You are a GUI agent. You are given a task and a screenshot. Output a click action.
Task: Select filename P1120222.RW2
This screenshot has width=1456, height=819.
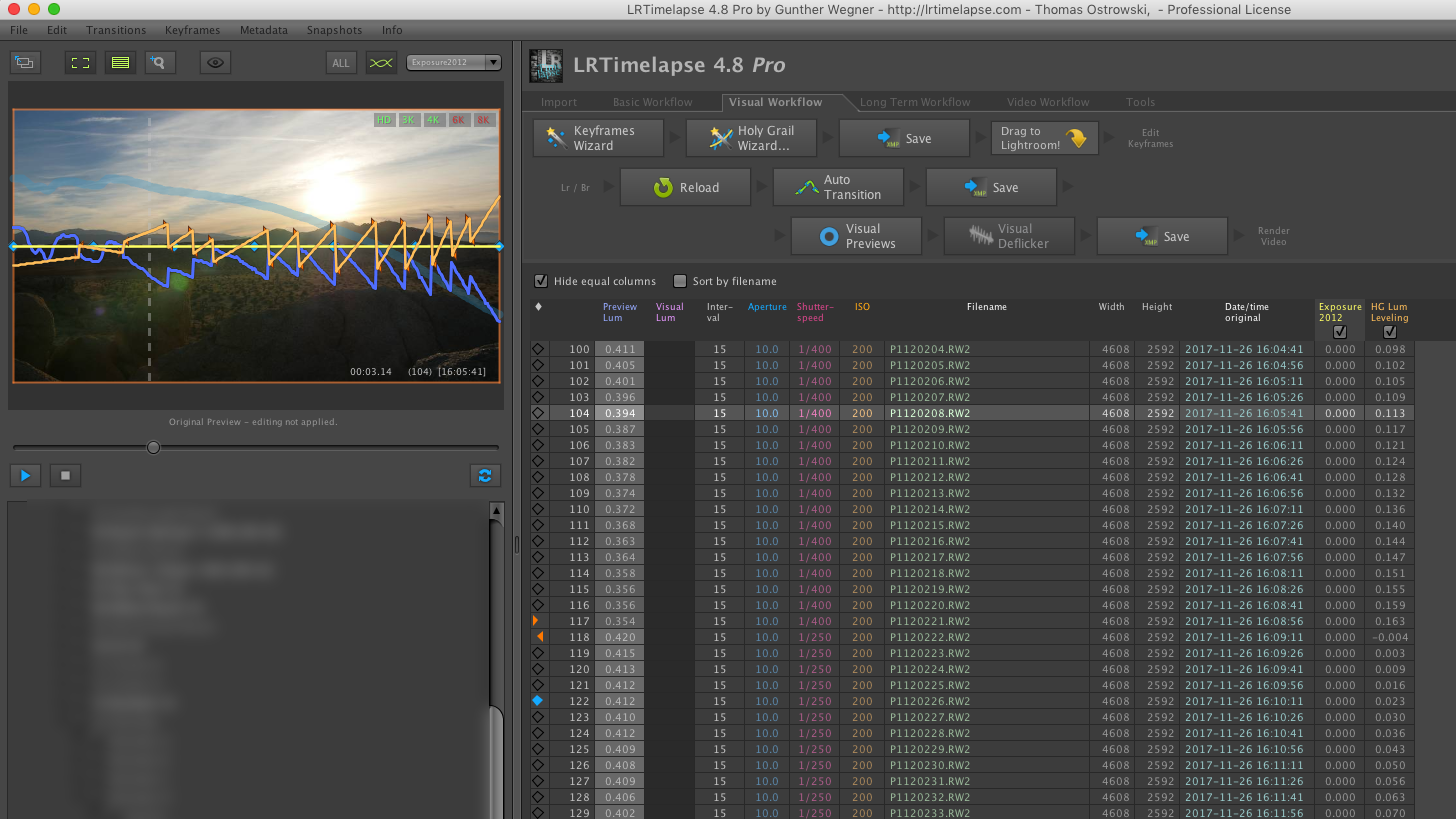(x=930, y=637)
